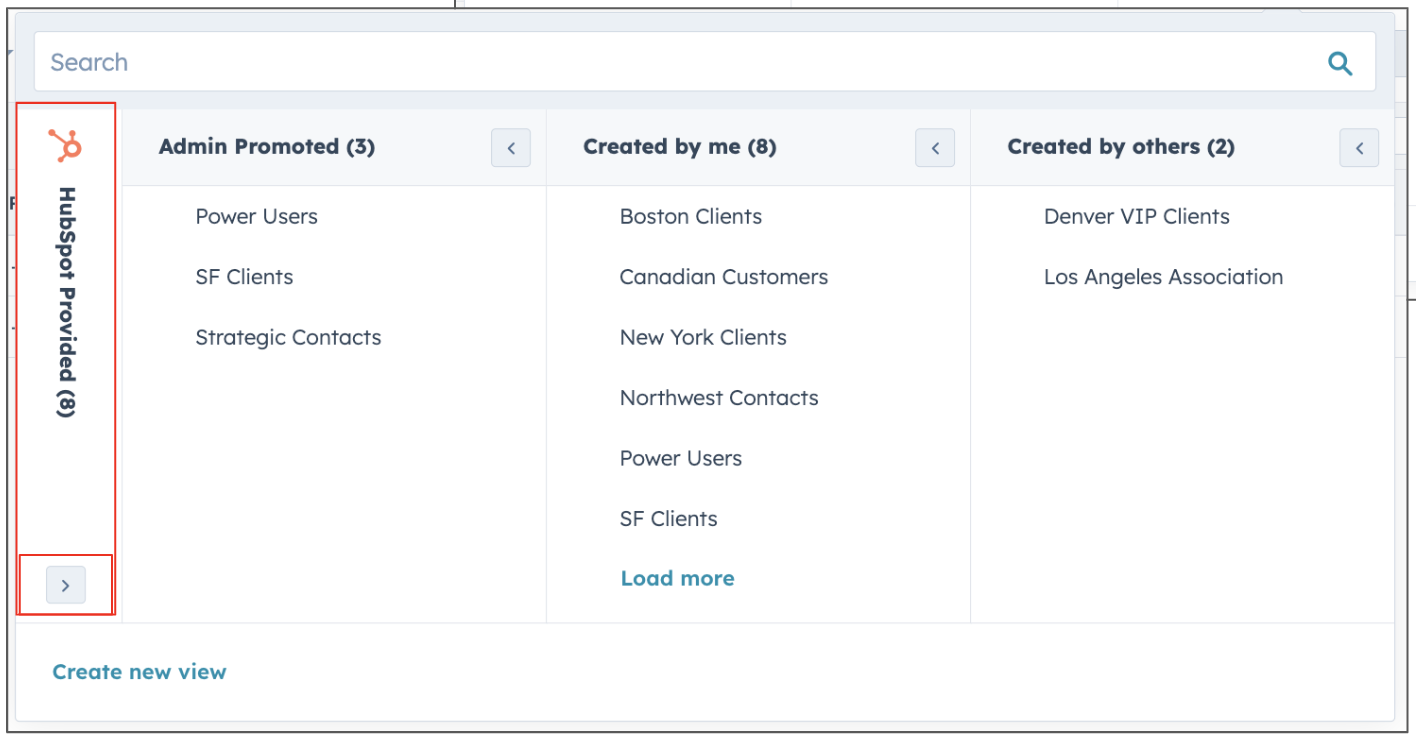
Task: Click the Created by others (2) heading
Action: [x=1121, y=147]
